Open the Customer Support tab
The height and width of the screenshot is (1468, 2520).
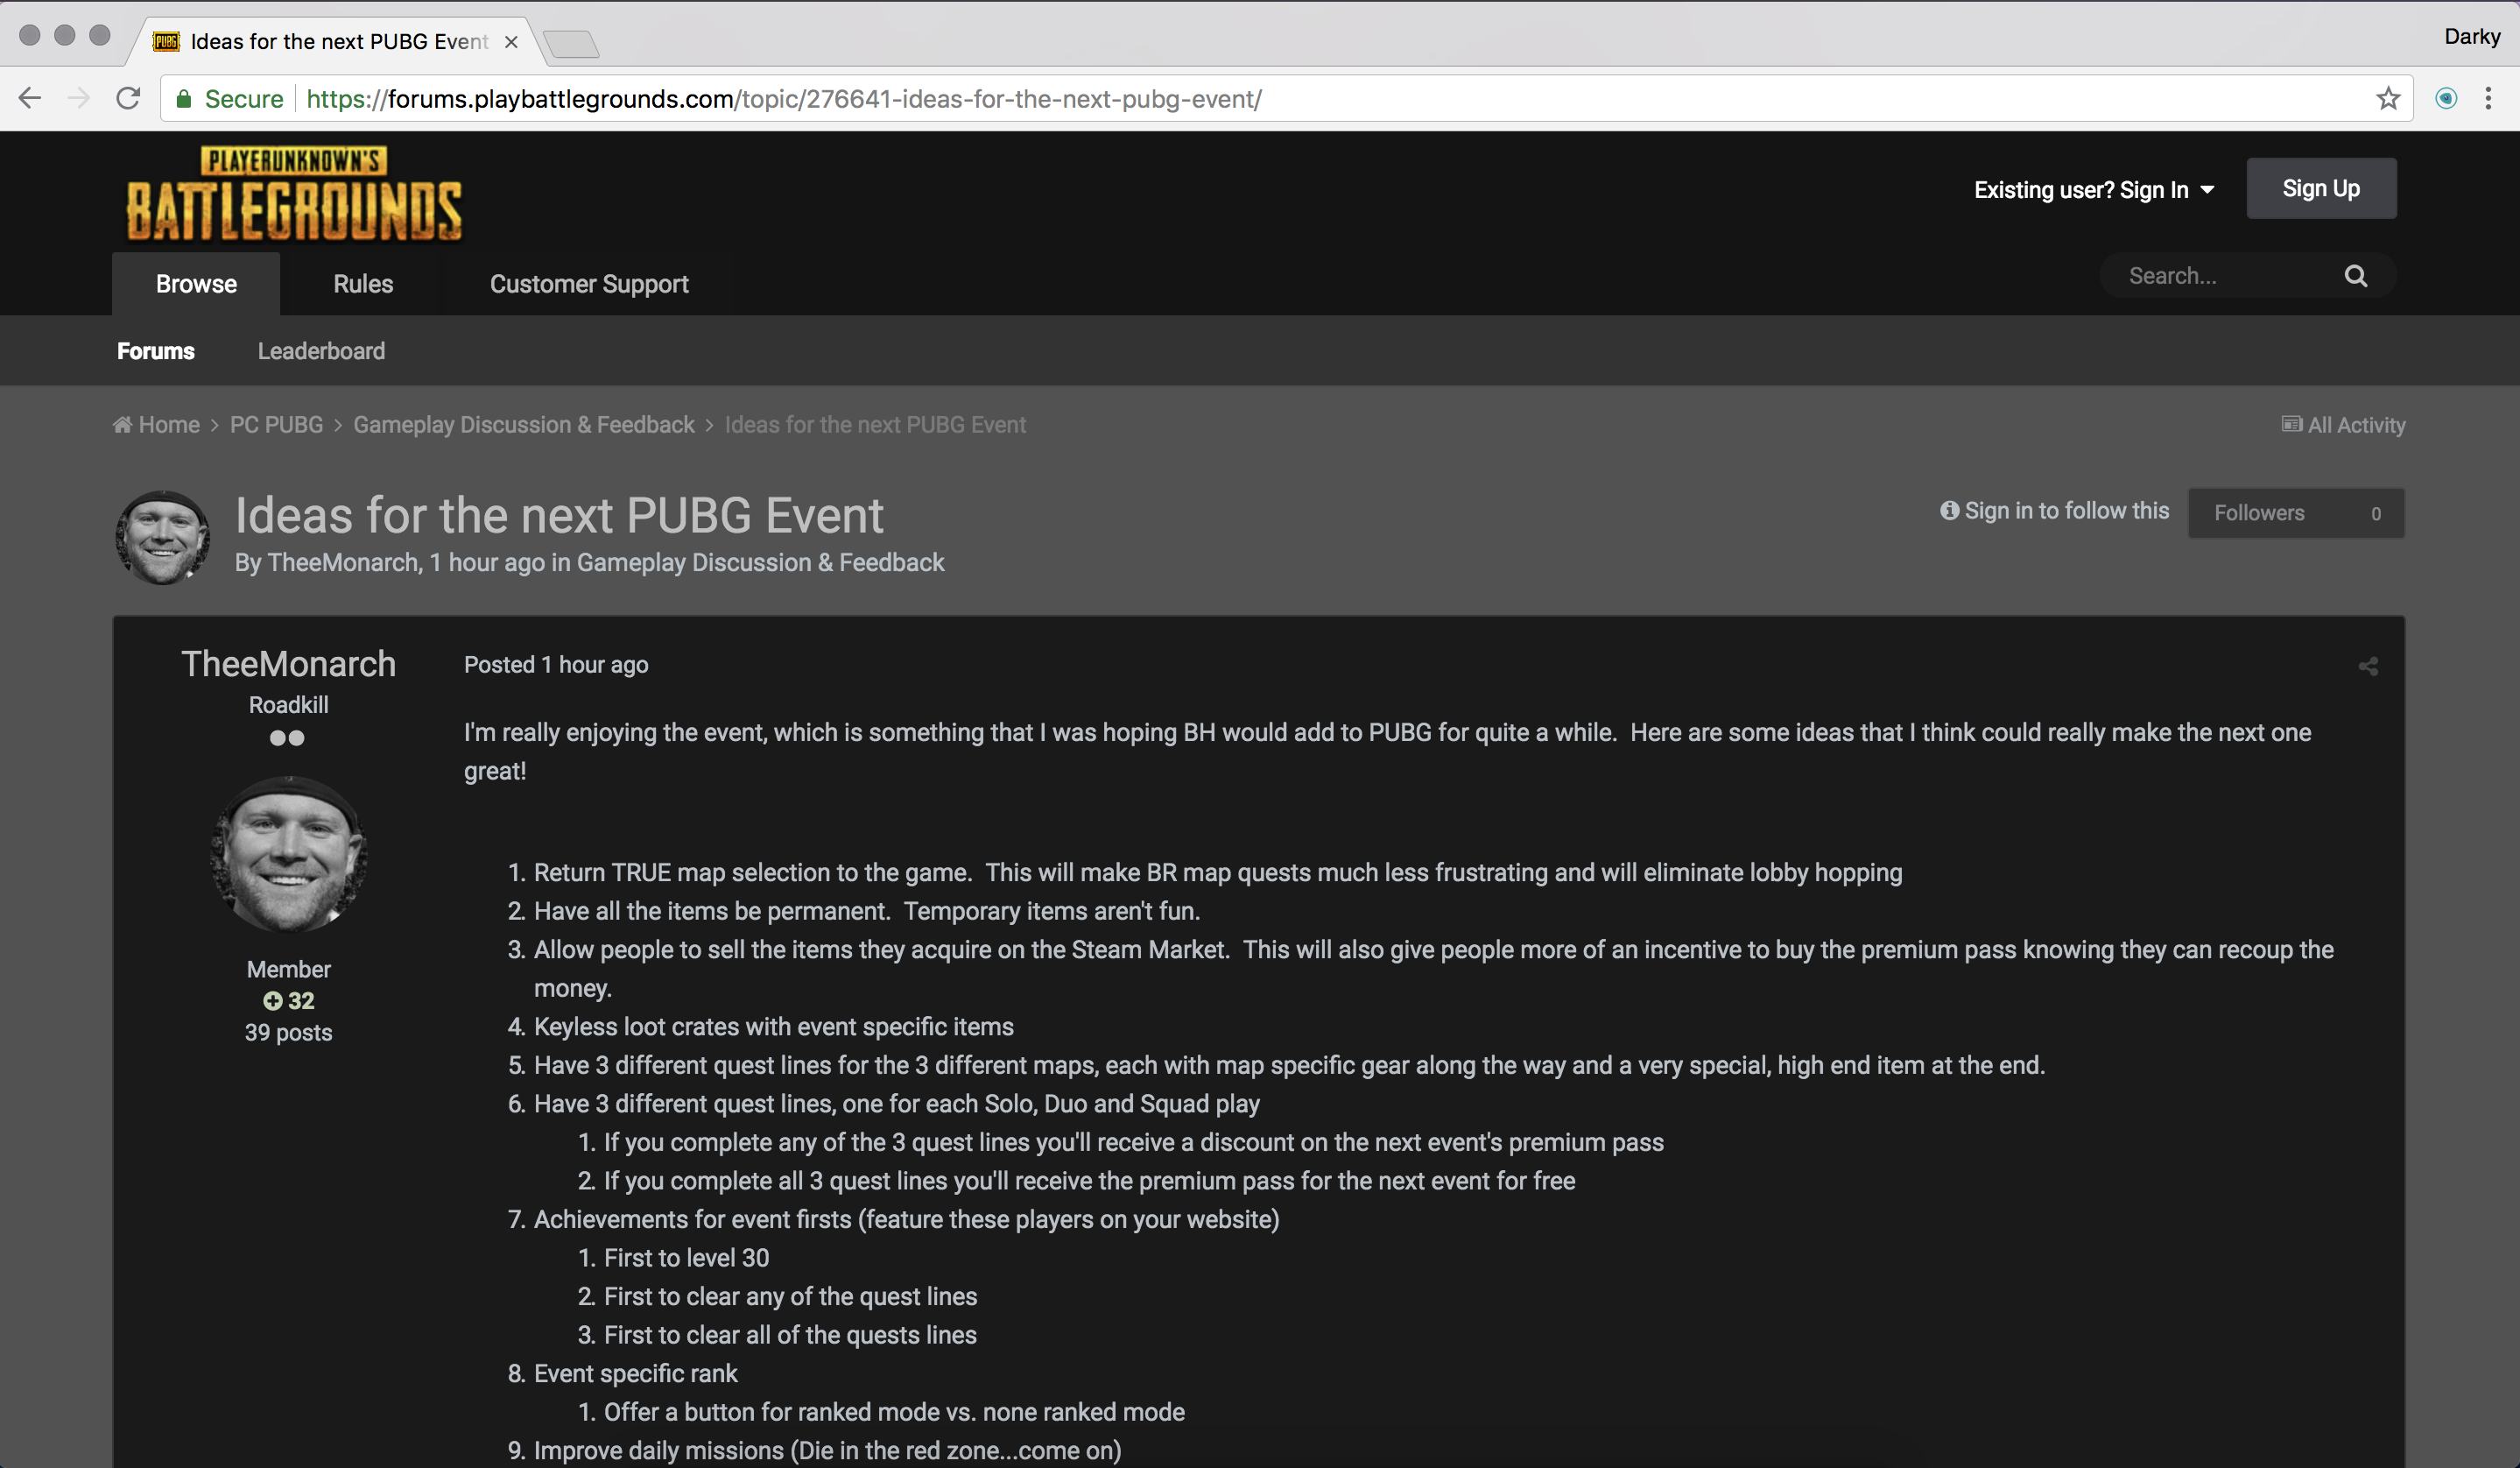589,284
